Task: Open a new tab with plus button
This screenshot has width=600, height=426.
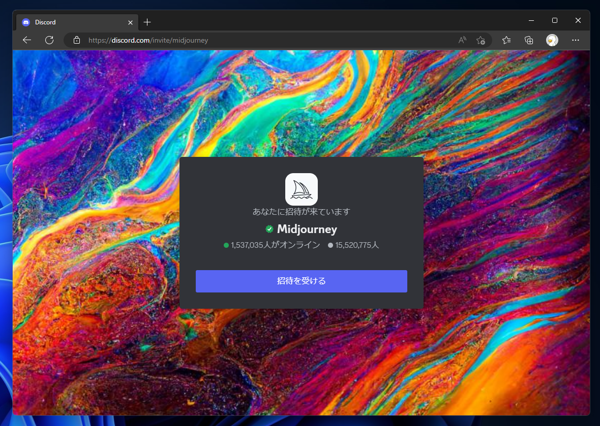Action: tap(147, 22)
